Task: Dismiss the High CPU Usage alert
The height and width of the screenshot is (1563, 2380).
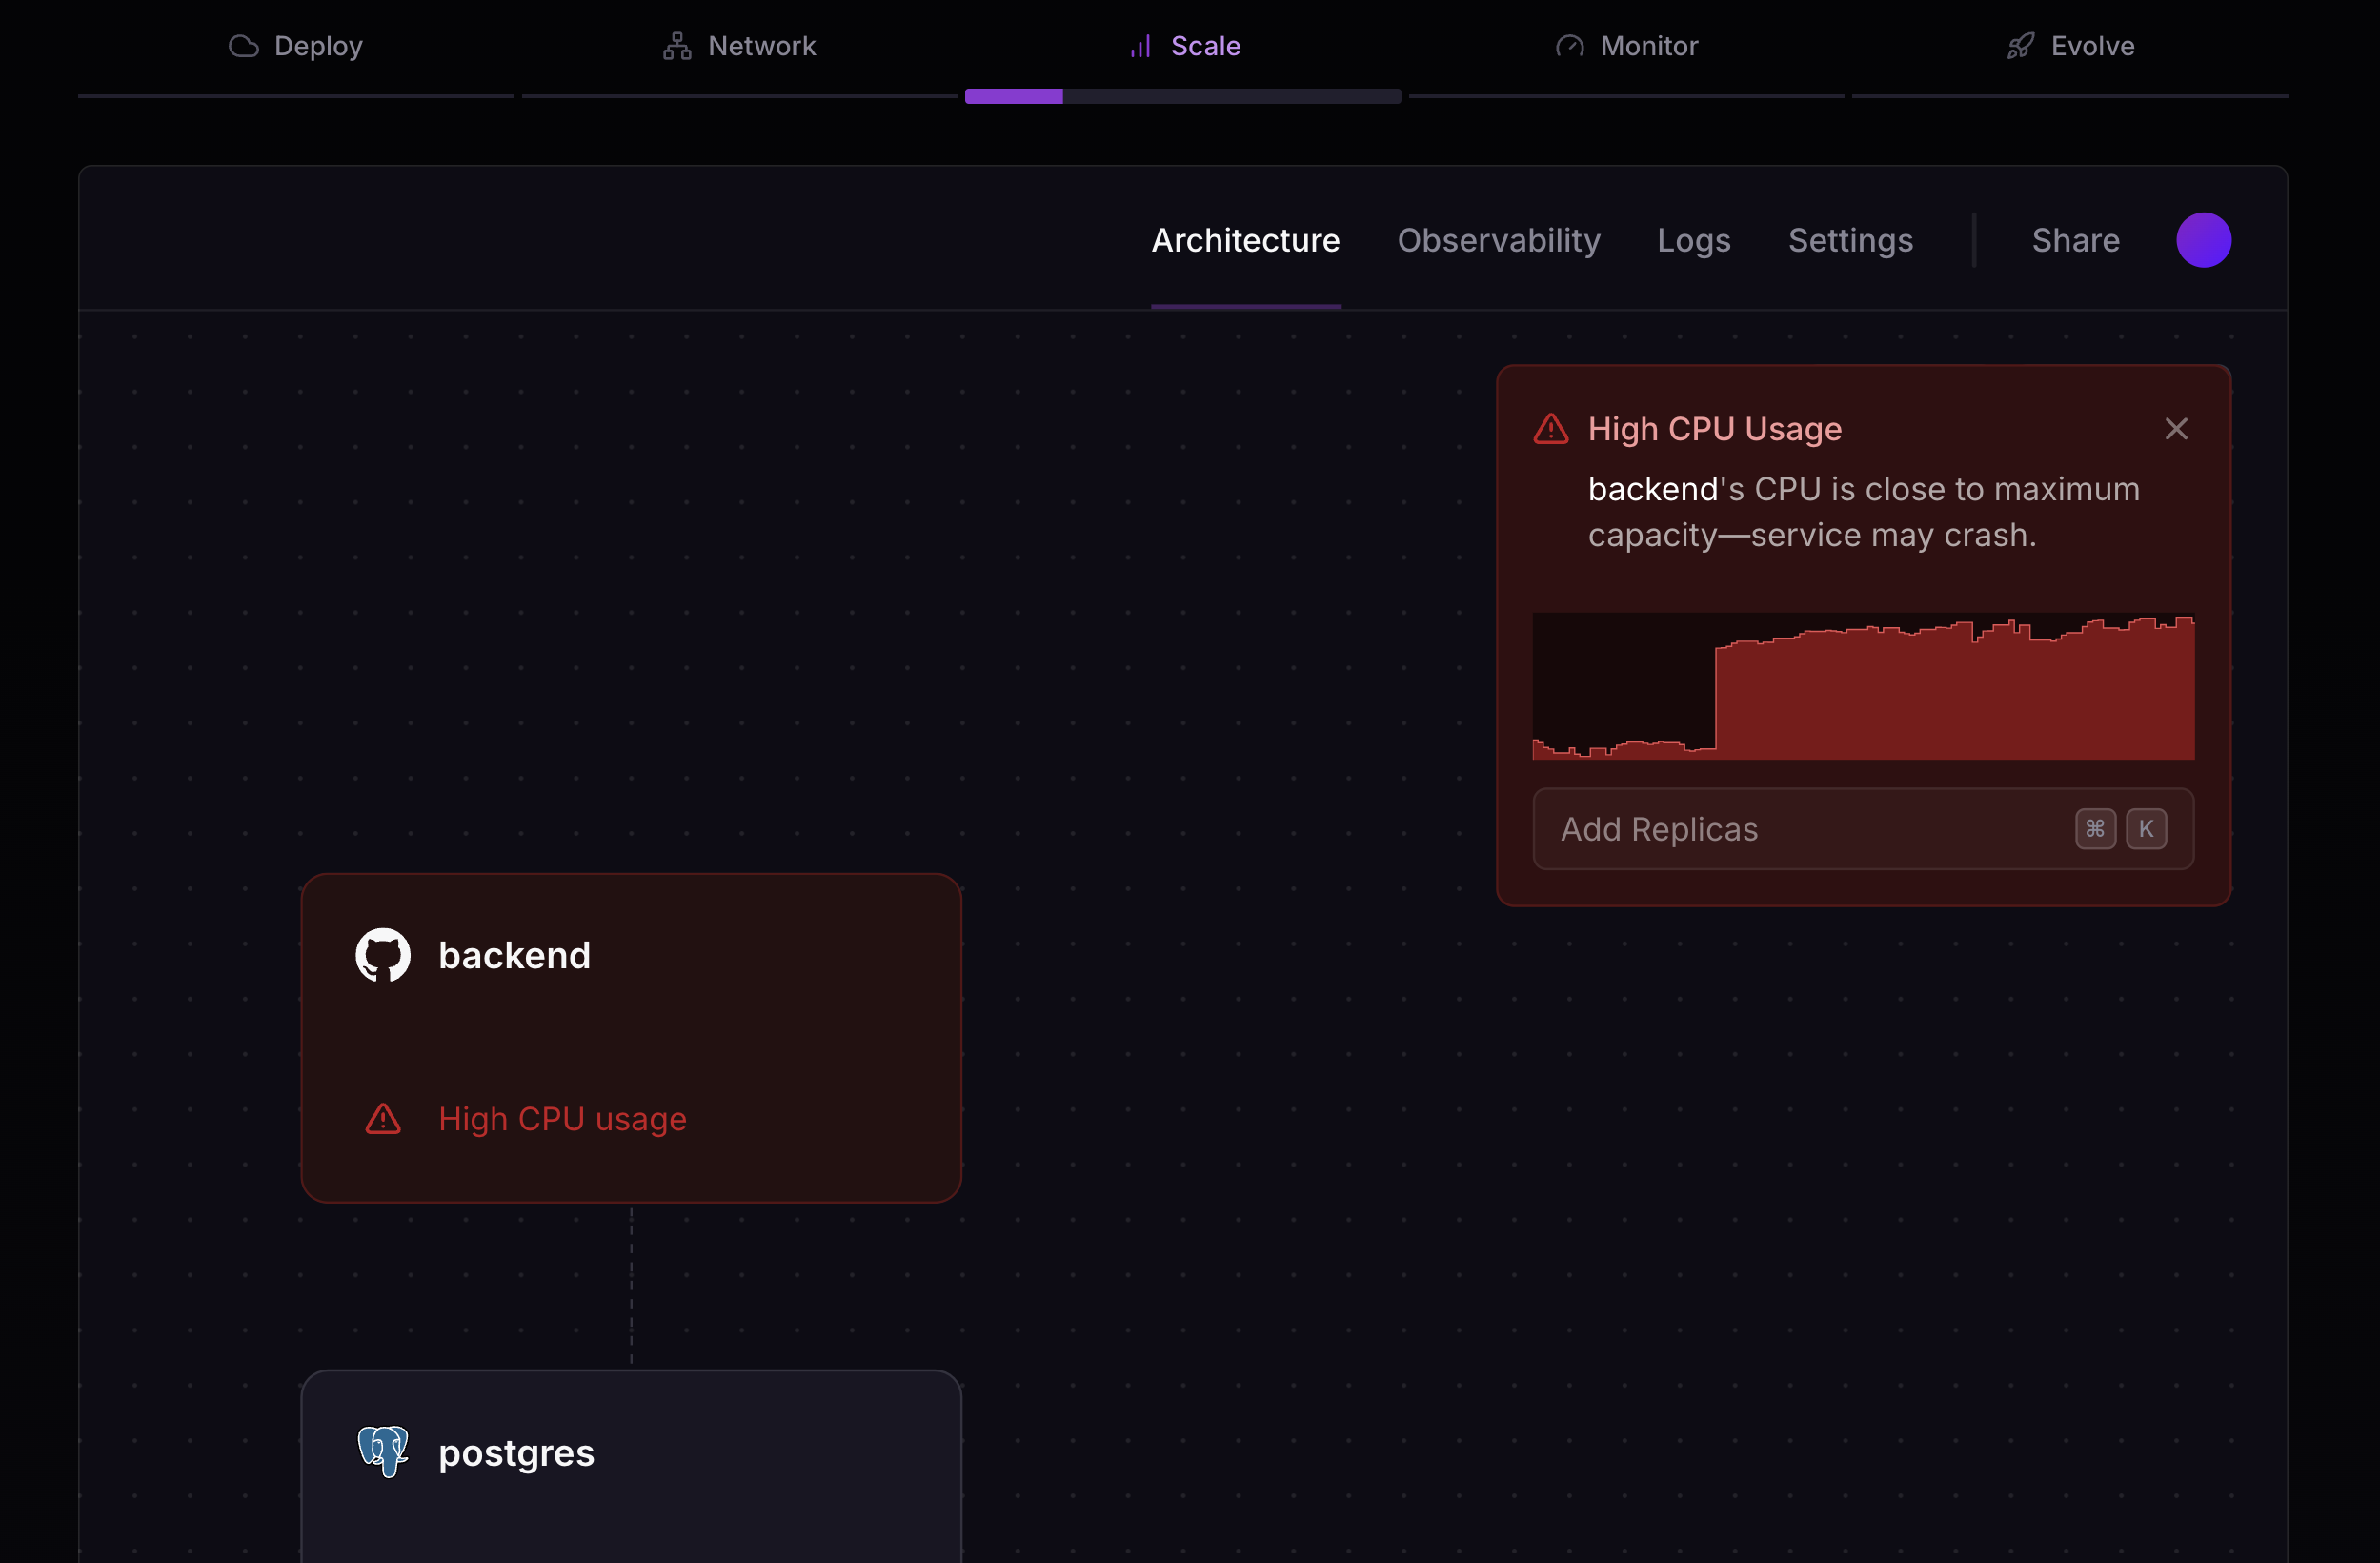Action: pos(2176,429)
